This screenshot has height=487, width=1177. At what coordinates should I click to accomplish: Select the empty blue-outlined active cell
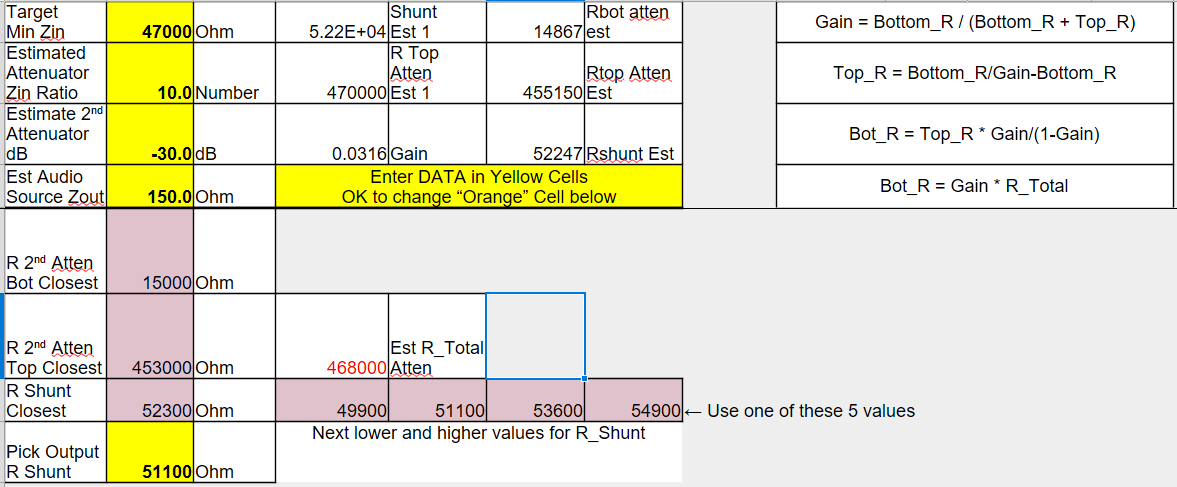[x=535, y=335]
